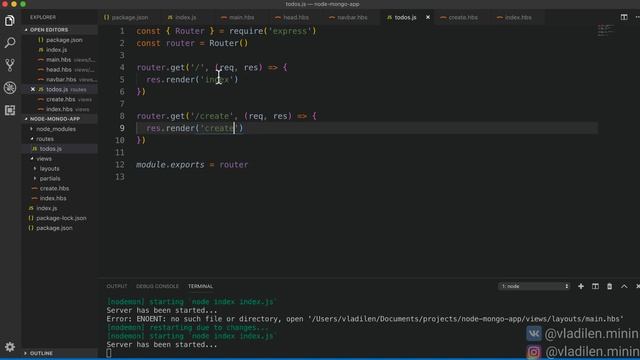The image size is (640, 360).
Task: Click line number 4 in gutter
Action: click(x=122, y=67)
